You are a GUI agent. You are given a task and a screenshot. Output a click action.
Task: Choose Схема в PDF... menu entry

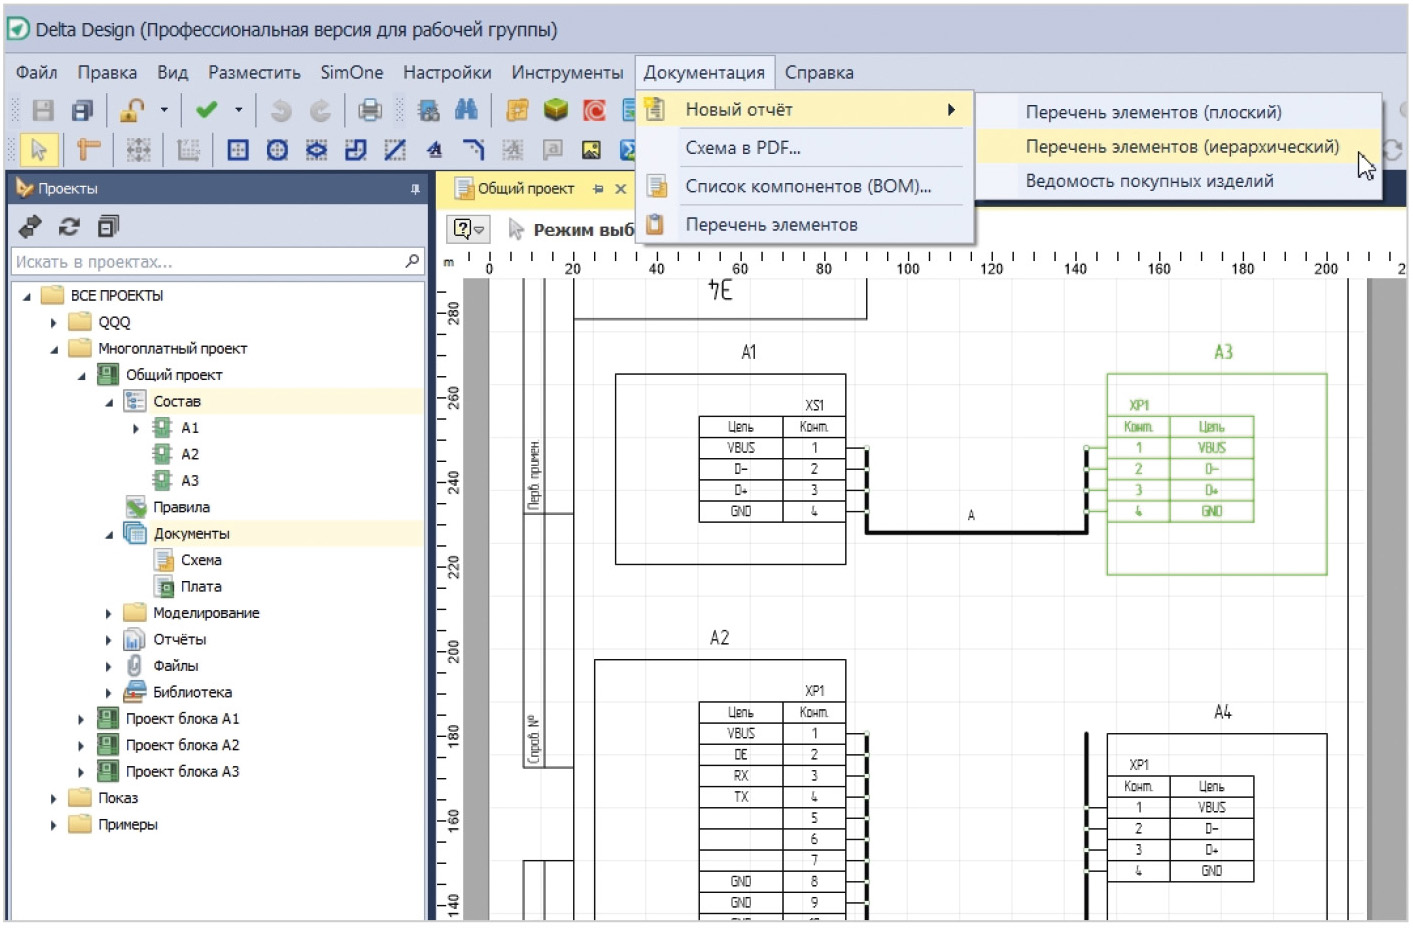tap(742, 148)
